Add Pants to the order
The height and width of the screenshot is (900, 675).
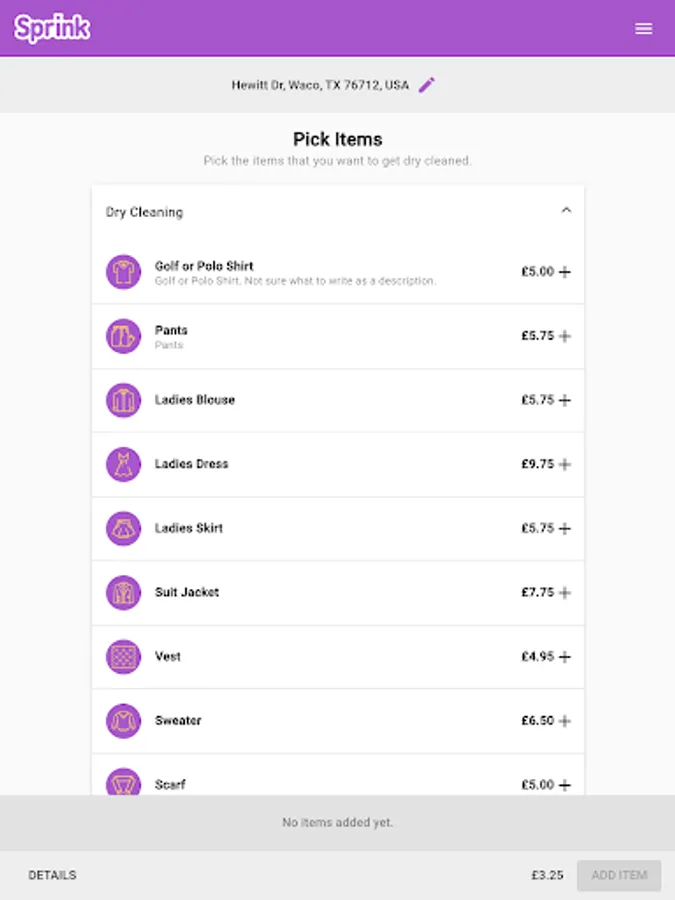pos(565,336)
